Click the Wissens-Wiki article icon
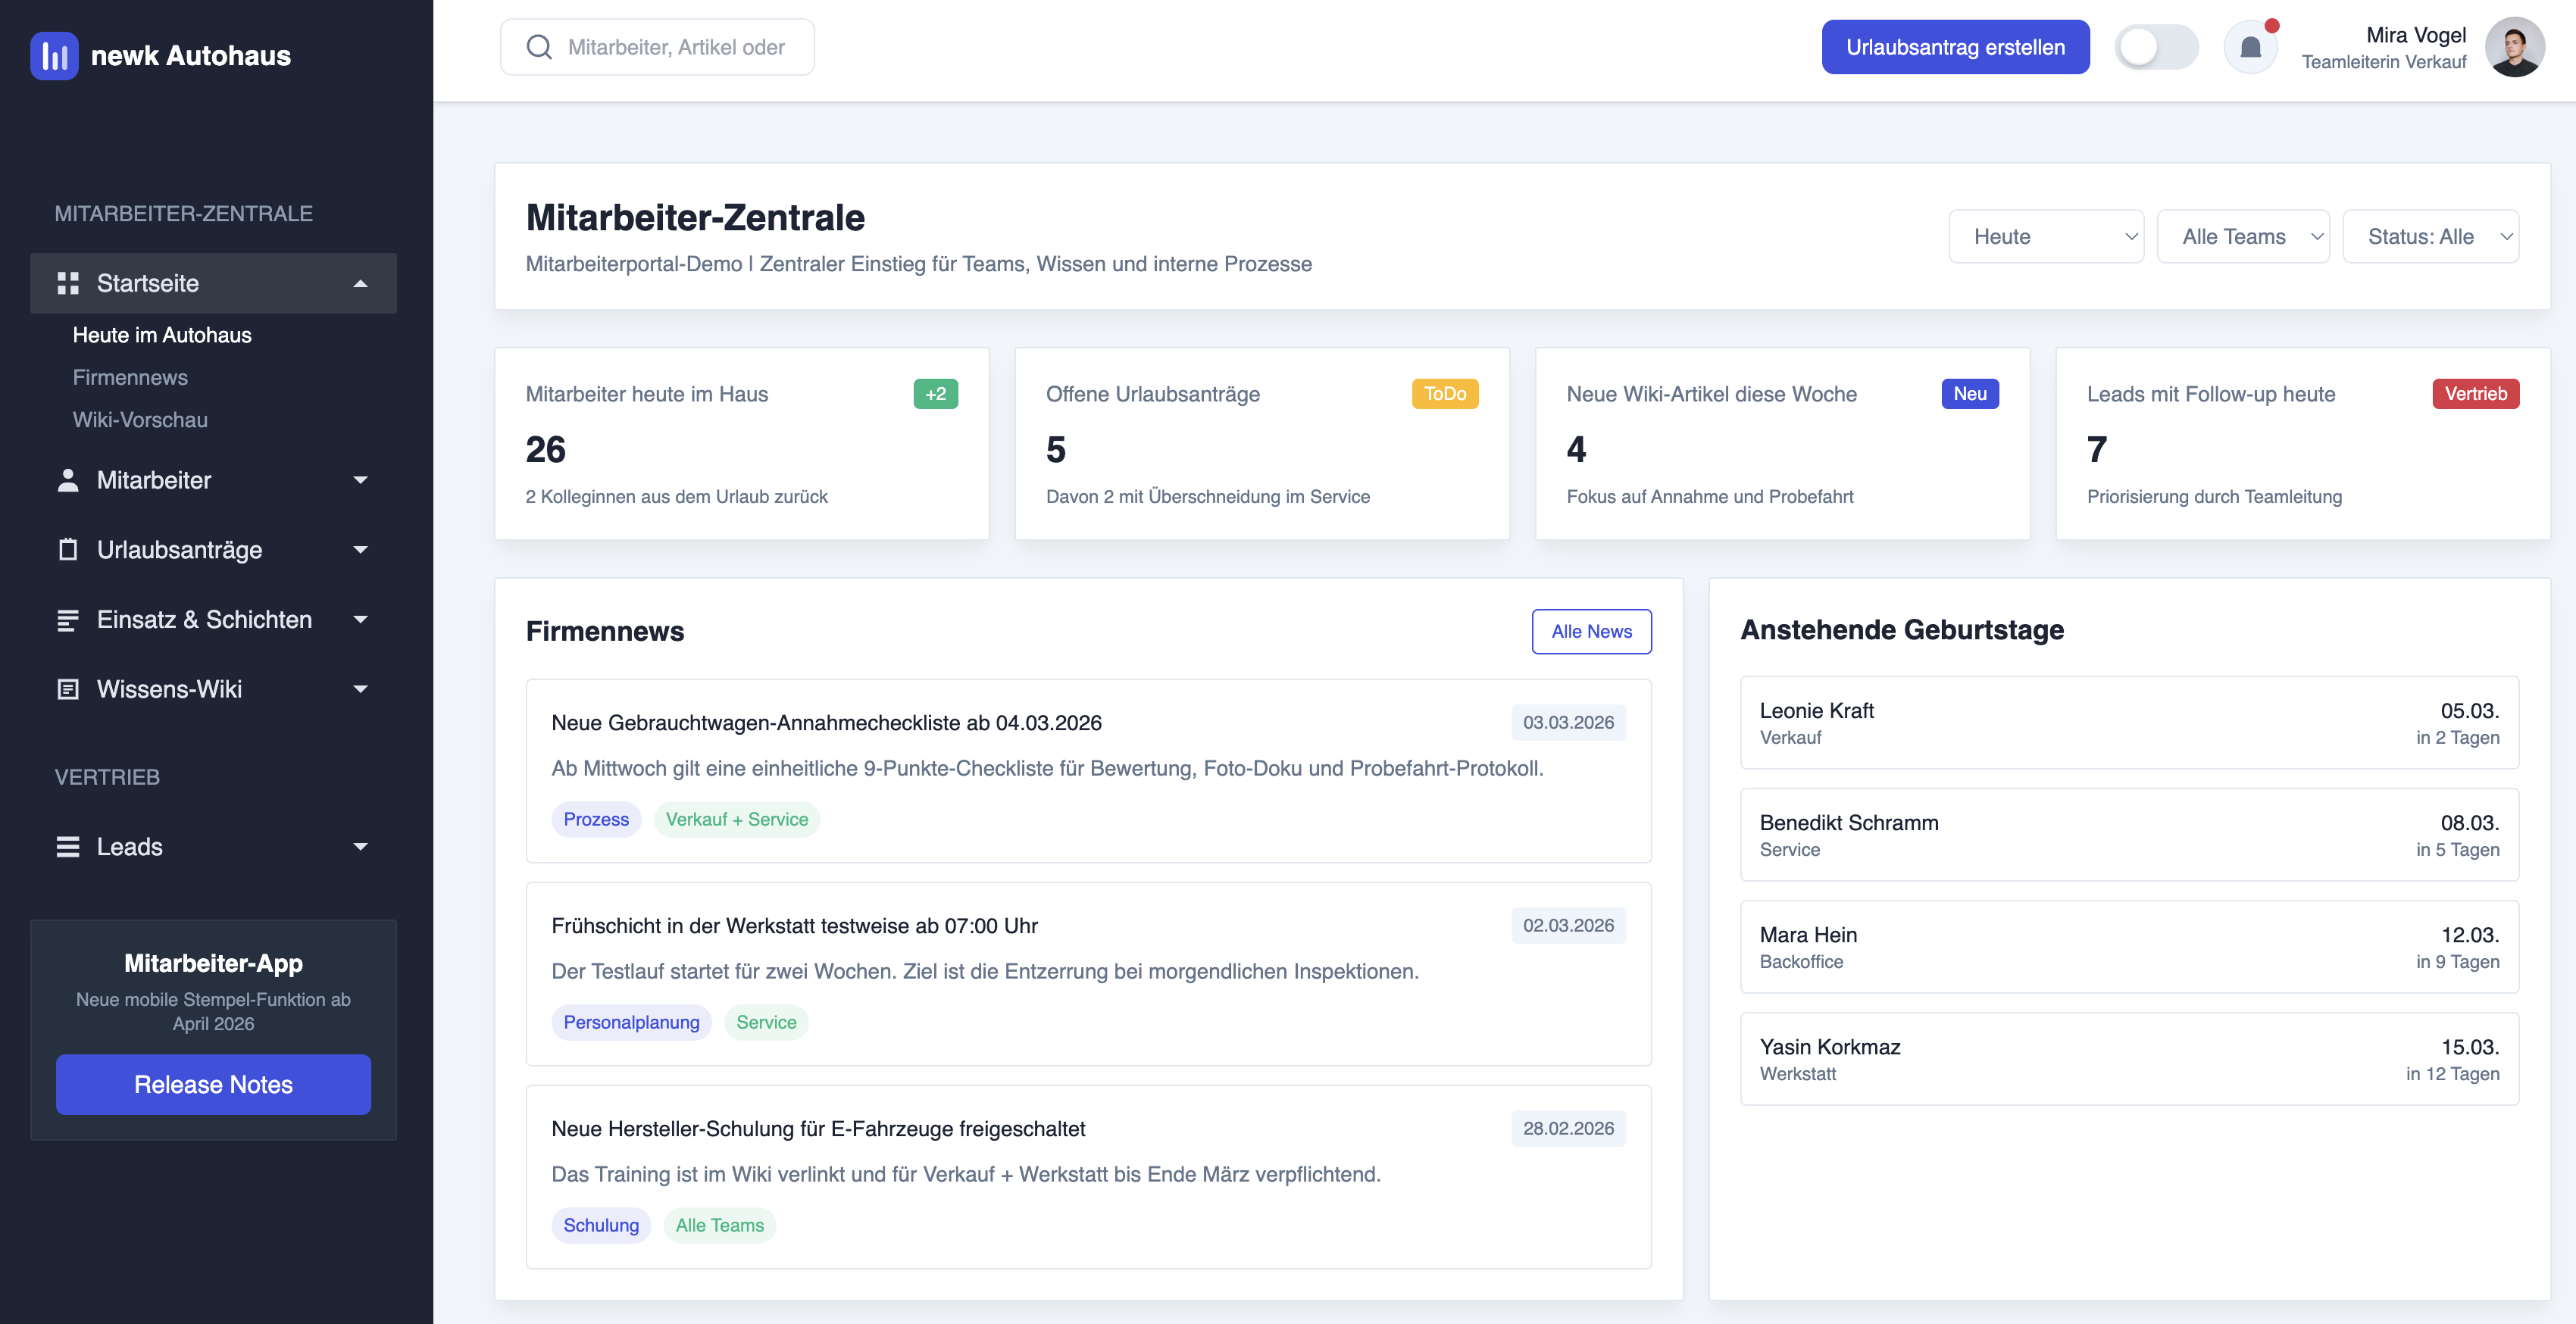The image size is (2576, 1324). (x=68, y=688)
